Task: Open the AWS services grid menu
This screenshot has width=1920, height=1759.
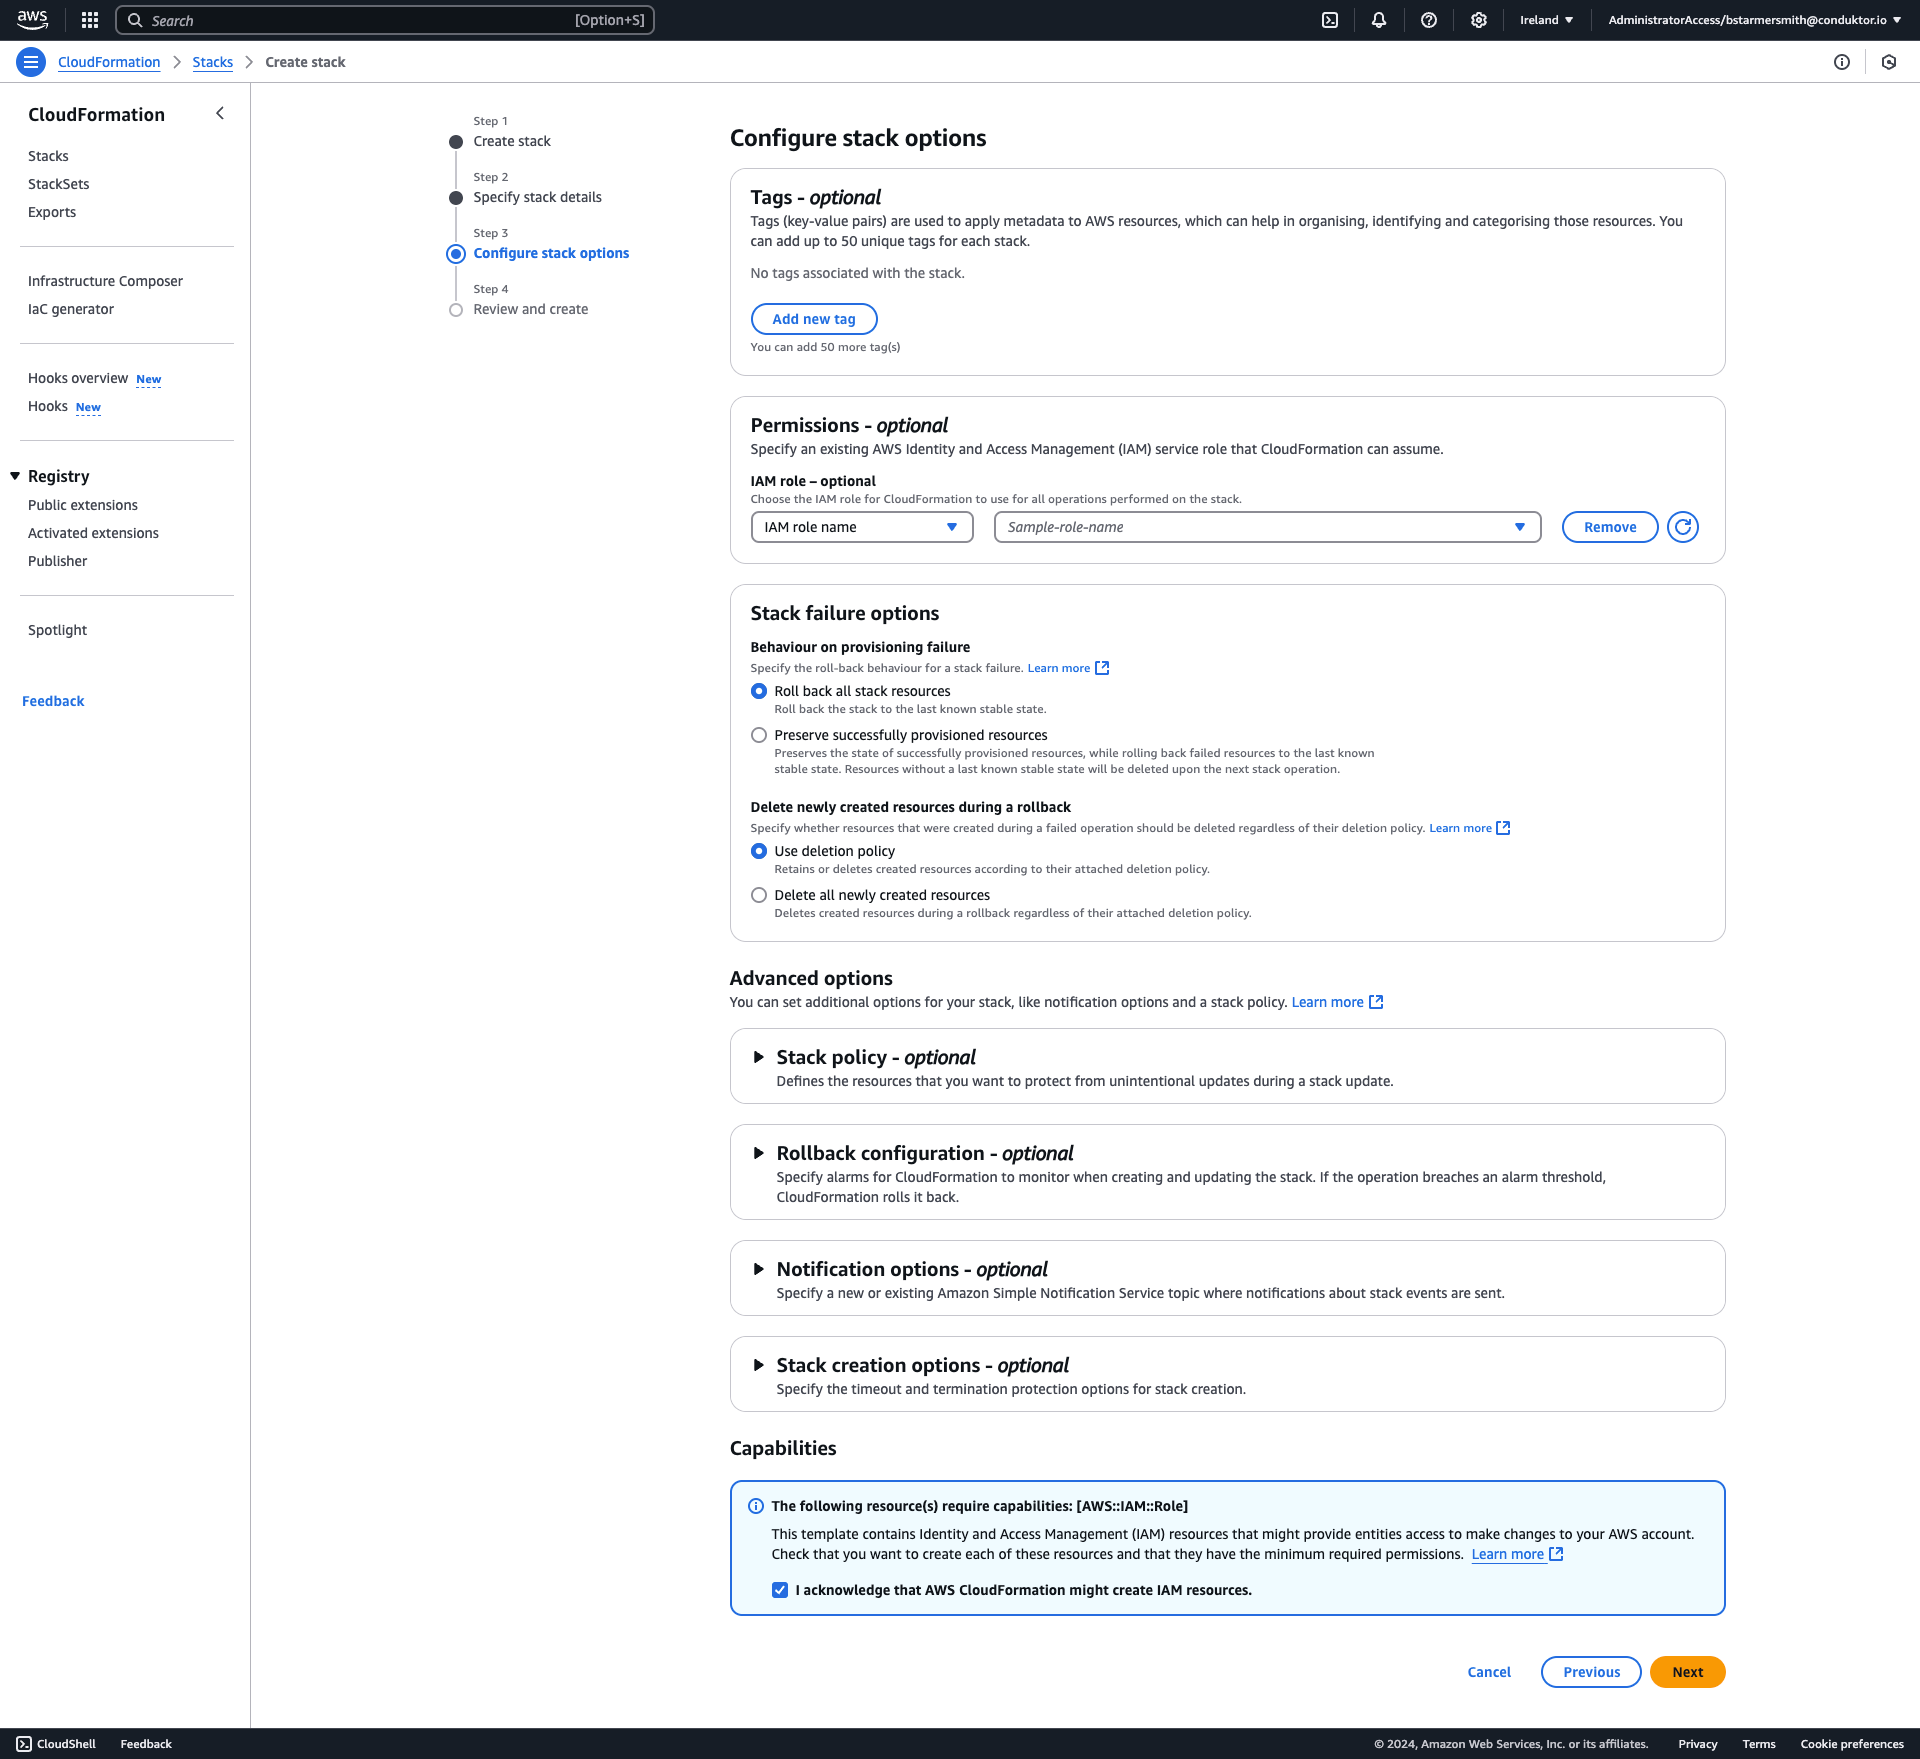Action: [x=89, y=20]
